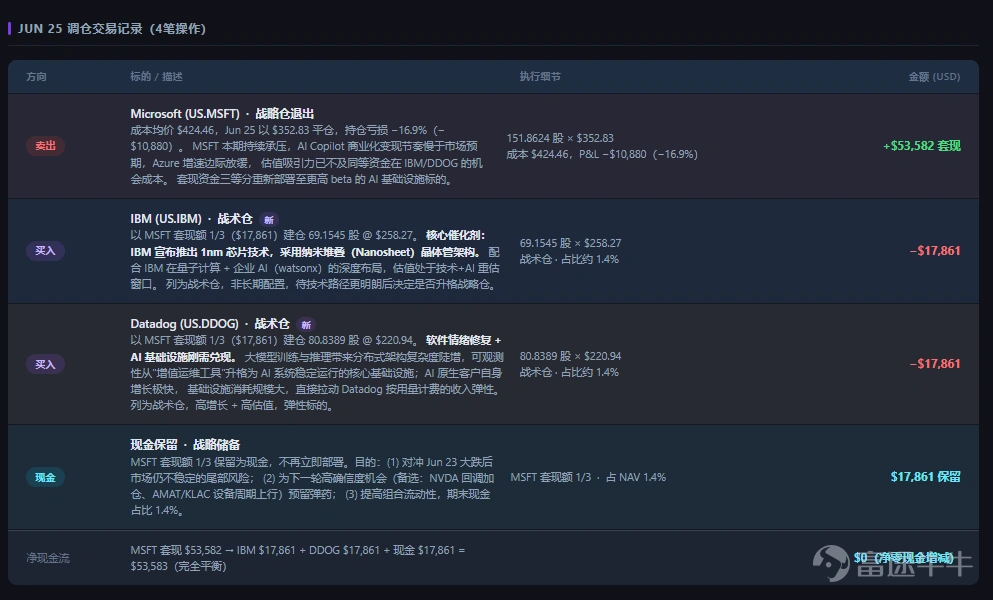Viewport: 993px width, 600px height.
Task: Click 69.1545 股 × $258.27 execution detail
Action: pyautogui.click(x=570, y=243)
